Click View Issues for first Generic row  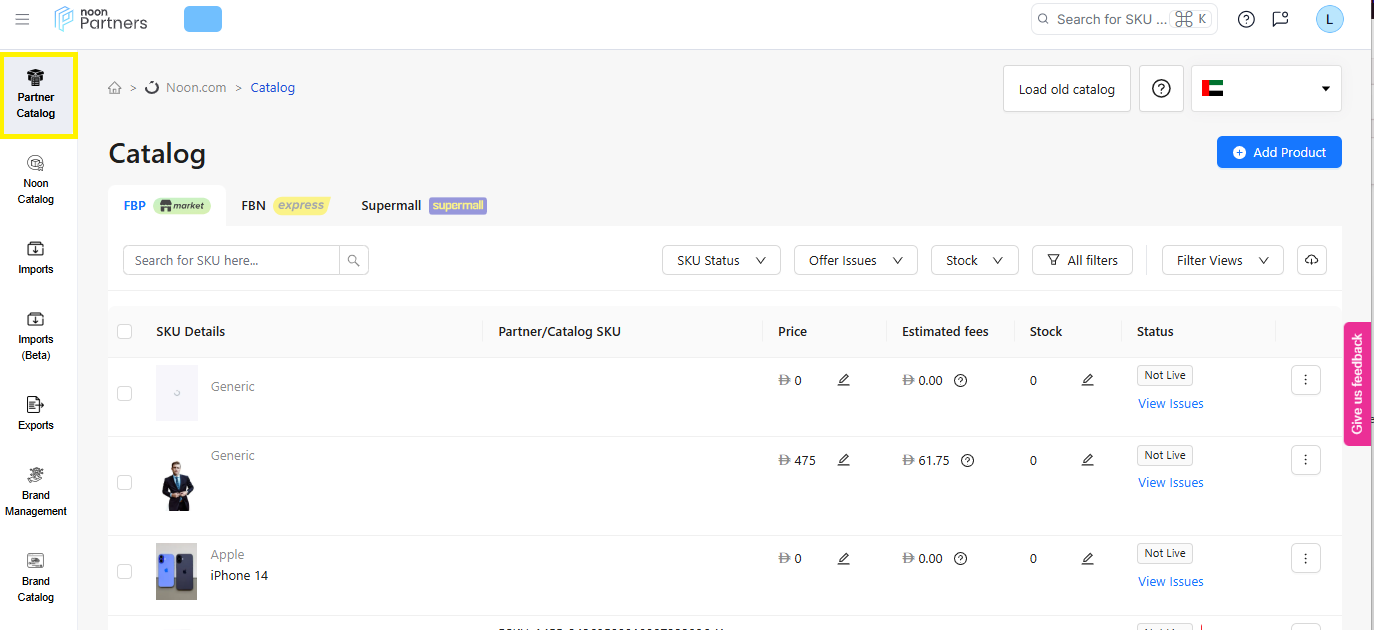[x=1170, y=404]
